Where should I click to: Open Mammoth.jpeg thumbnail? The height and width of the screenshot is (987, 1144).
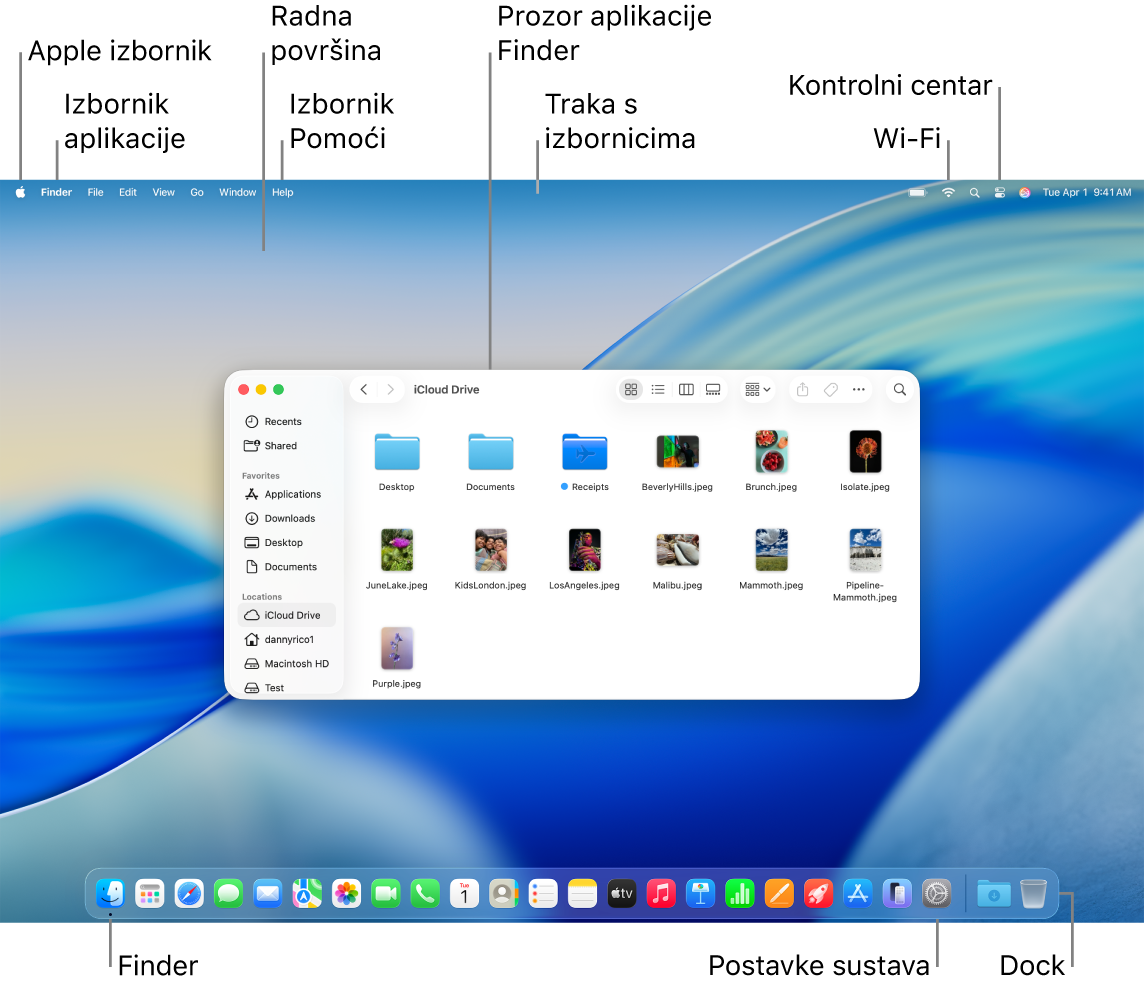(770, 548)
